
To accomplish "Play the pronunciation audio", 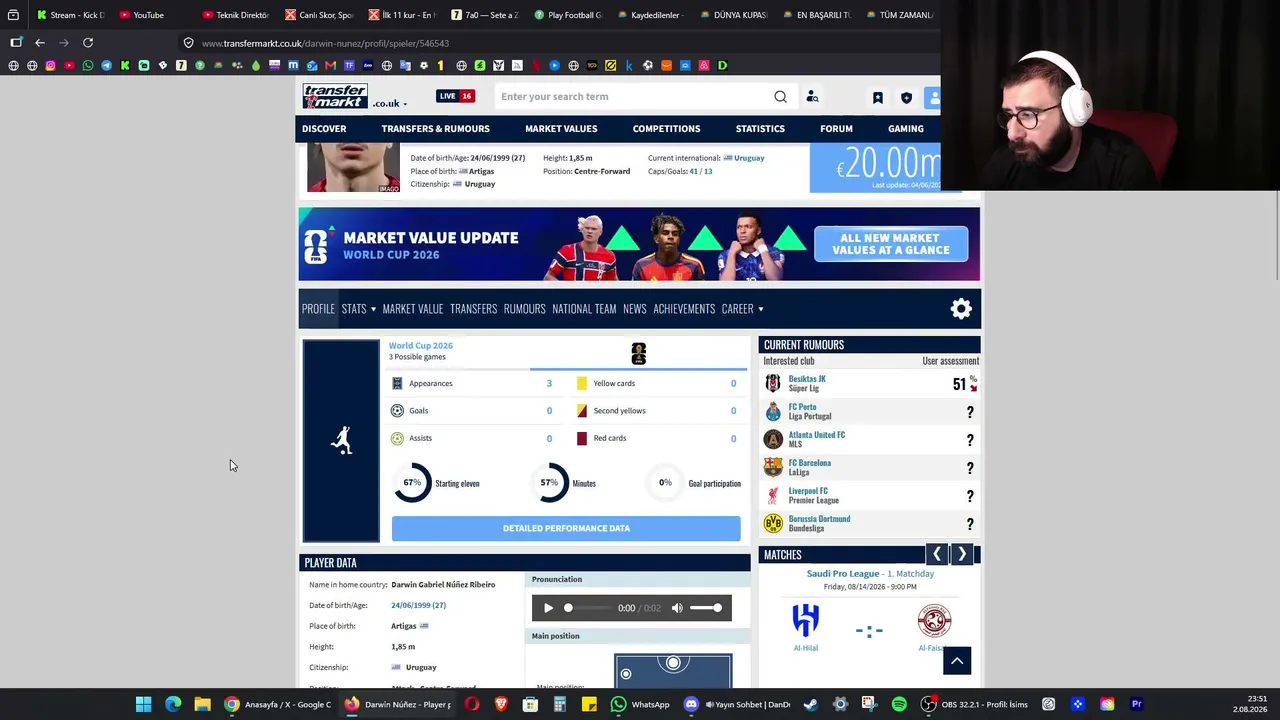I will click(x=548, y=608).
